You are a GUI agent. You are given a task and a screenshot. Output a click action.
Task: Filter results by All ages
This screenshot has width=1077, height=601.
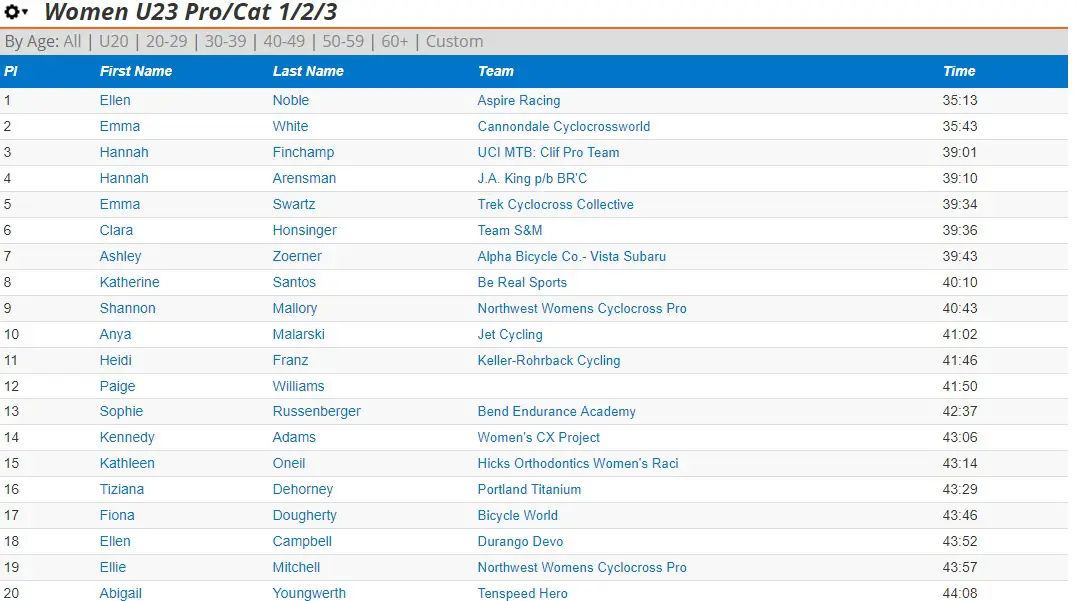(x=72, y=41)
